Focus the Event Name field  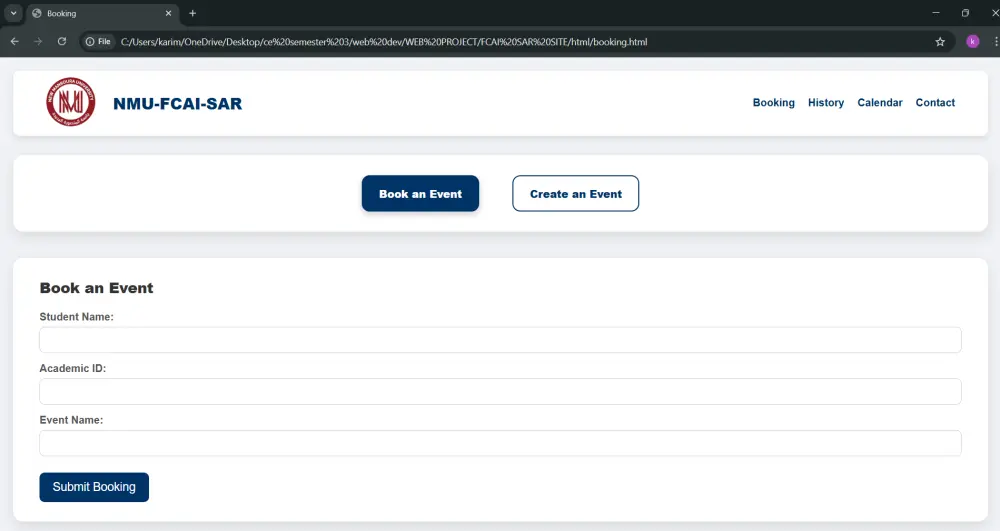500,443
